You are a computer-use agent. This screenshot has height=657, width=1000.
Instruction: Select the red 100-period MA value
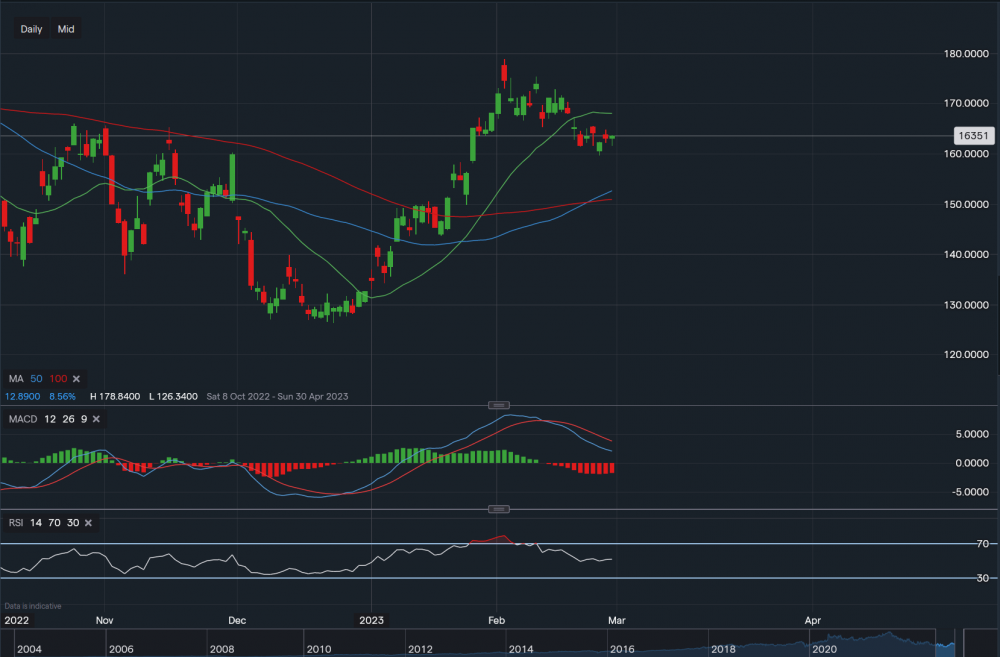(58, 379)
